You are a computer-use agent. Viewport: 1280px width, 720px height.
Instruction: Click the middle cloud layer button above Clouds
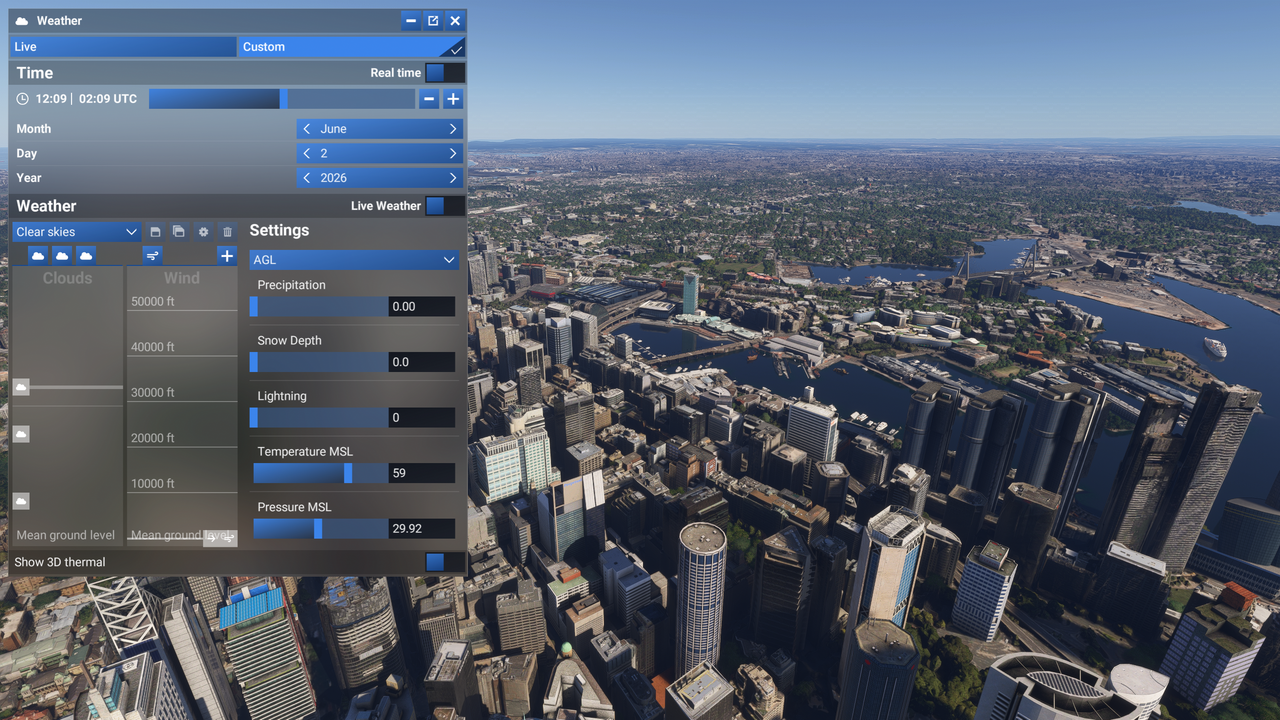coord(62,256)
